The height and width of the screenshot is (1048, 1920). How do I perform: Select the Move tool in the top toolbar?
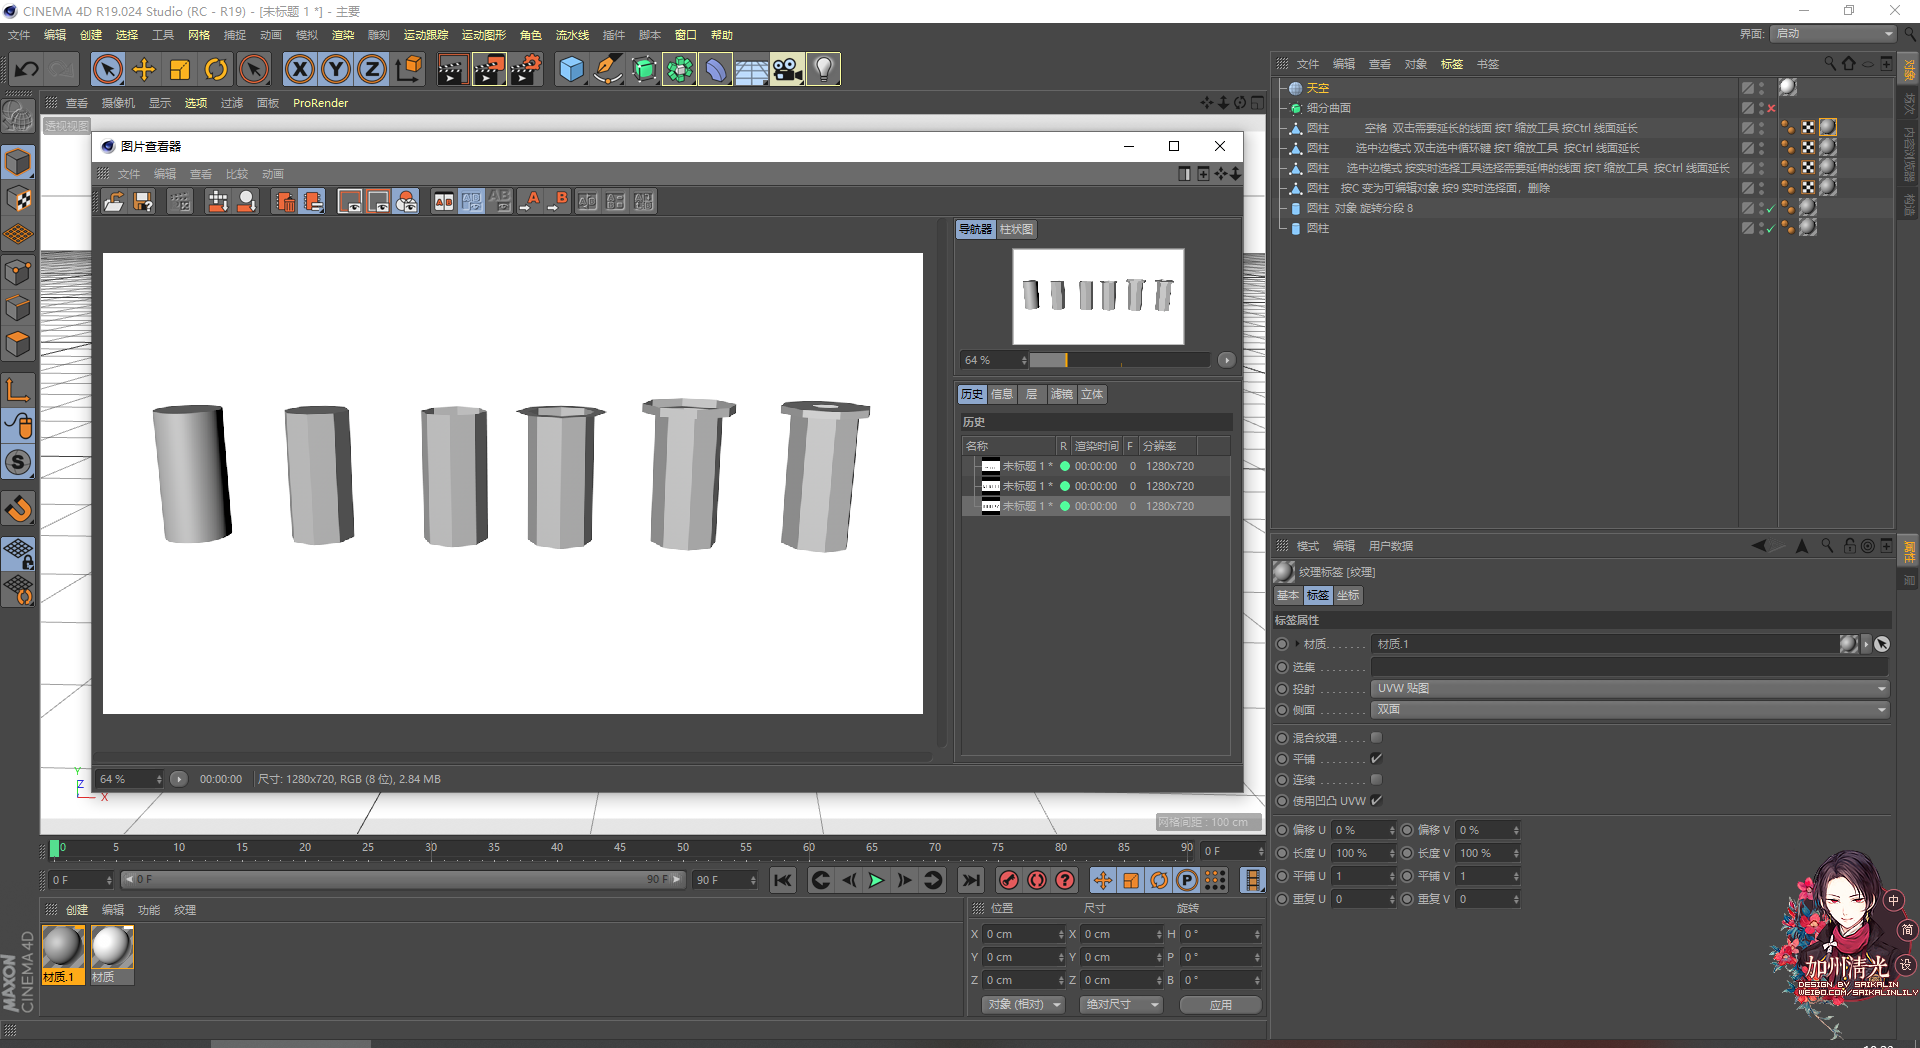click(x=144, y=69)
